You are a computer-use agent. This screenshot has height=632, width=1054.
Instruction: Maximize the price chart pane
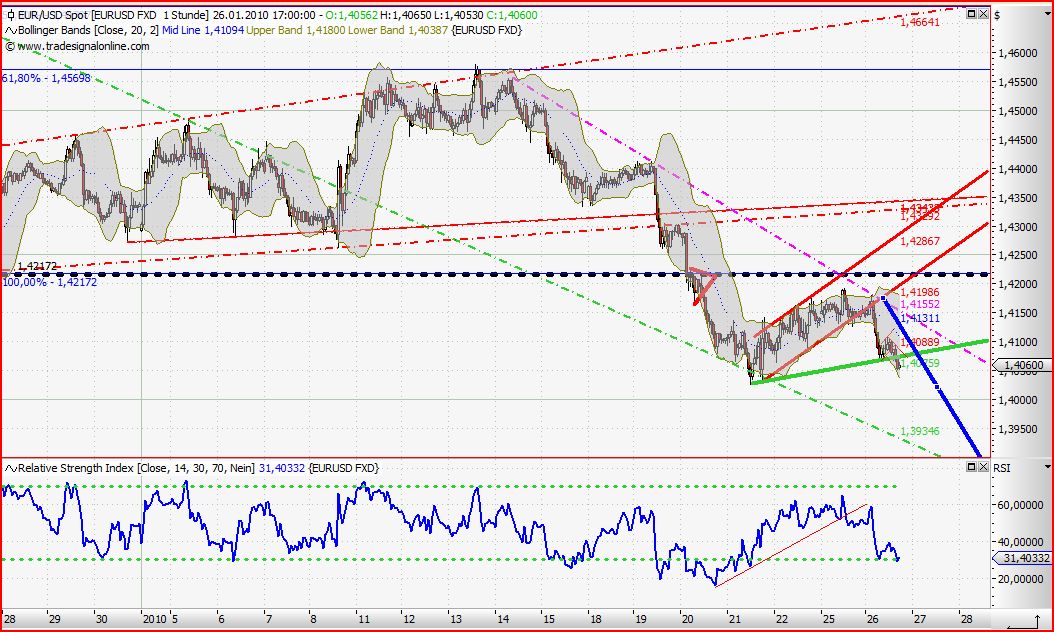pos(973,13)
